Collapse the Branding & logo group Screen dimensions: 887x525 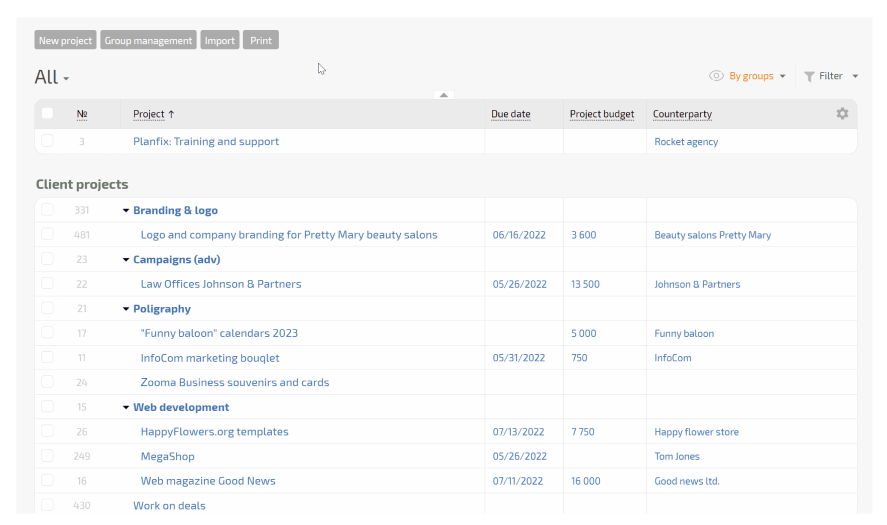point(126,211)
